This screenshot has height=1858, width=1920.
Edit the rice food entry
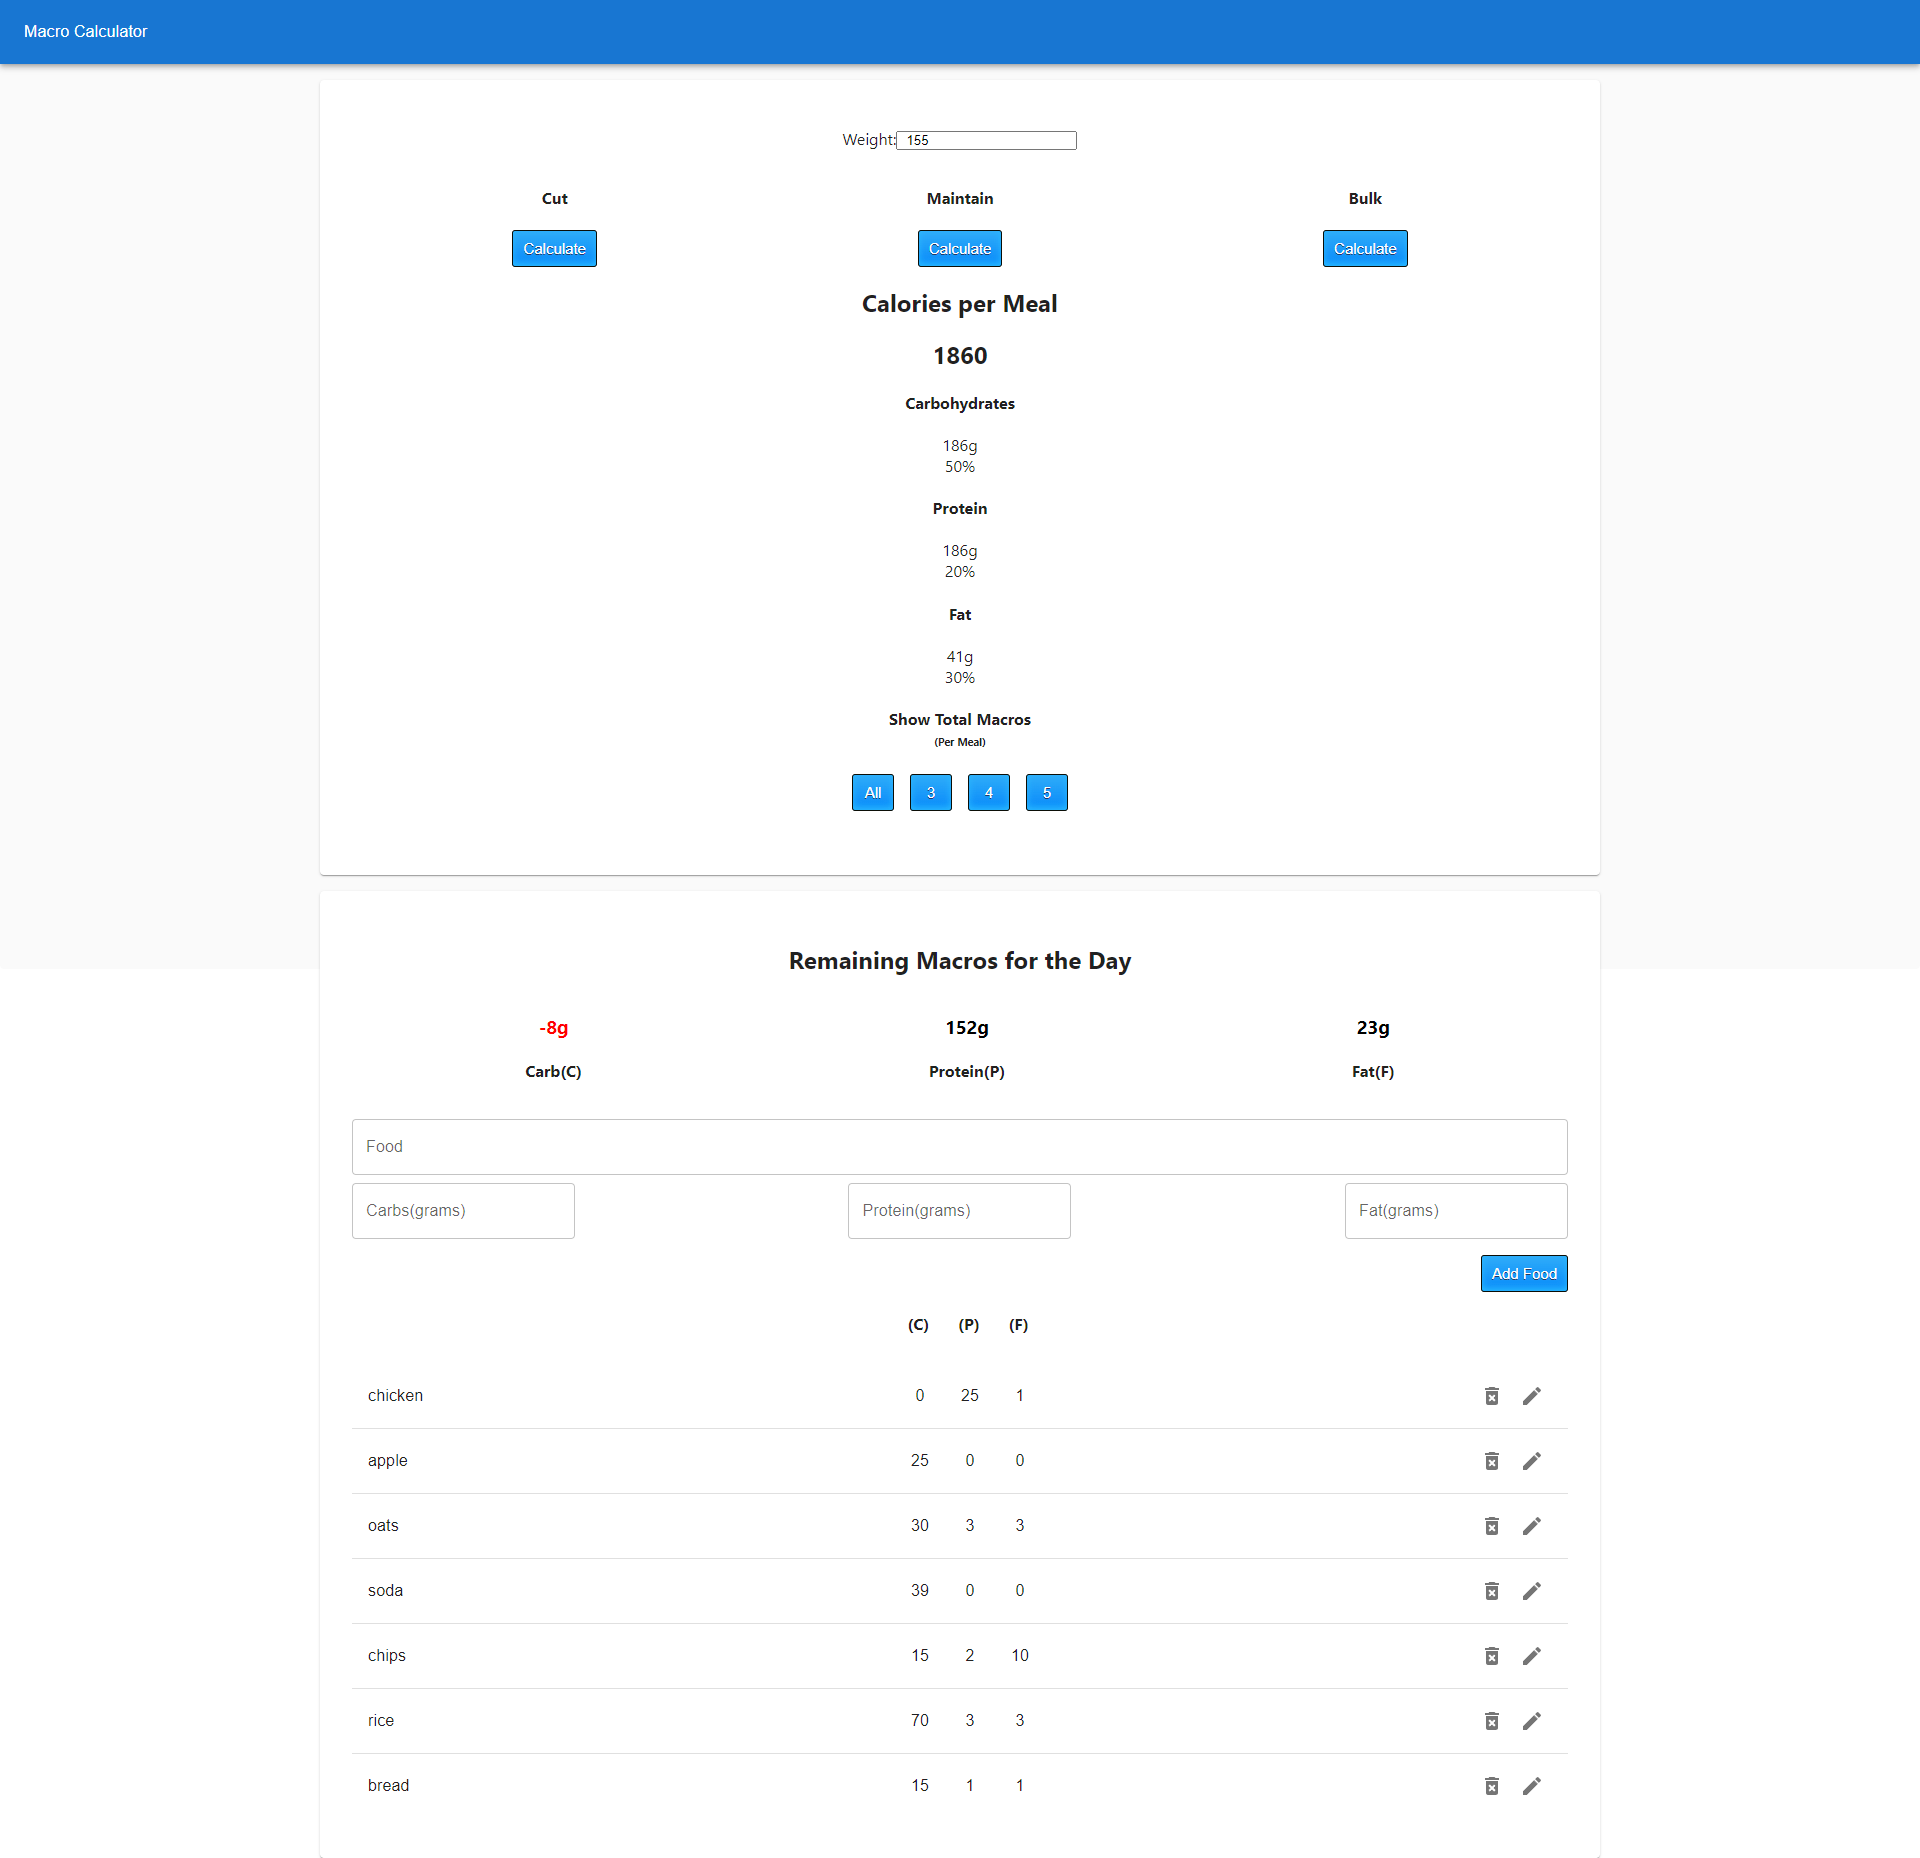point(1531,1721)
